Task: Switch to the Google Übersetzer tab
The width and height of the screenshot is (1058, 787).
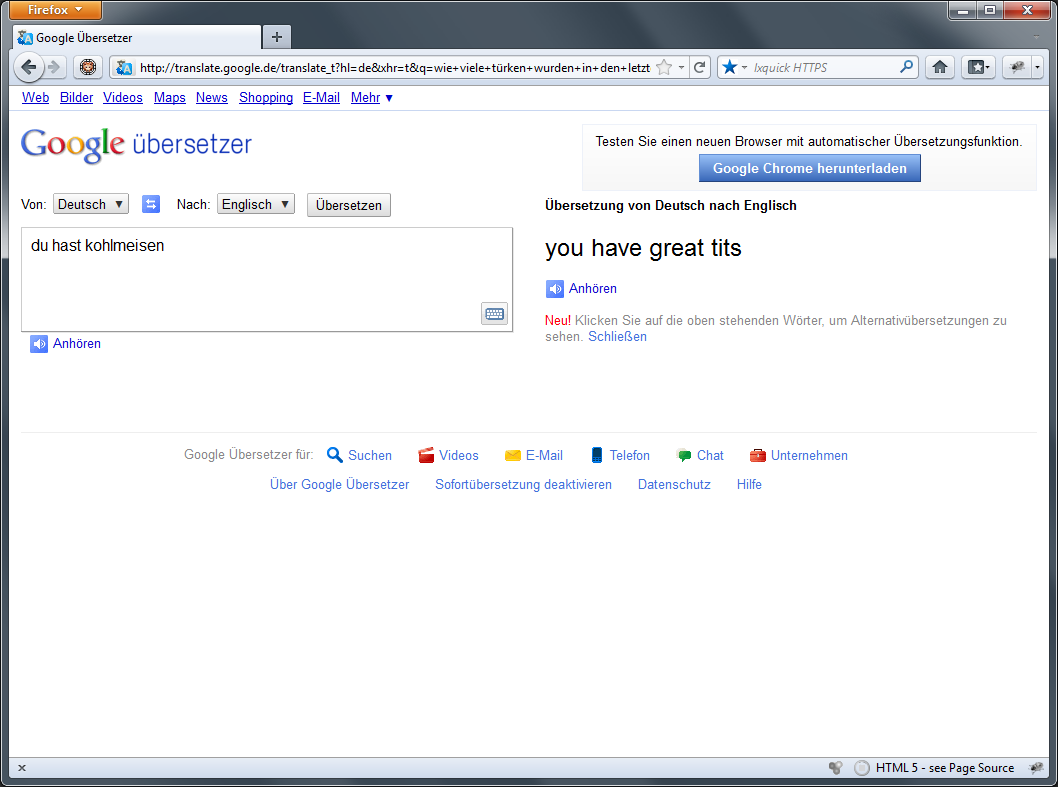Action: pyautogui.click(x=137, y=38)
